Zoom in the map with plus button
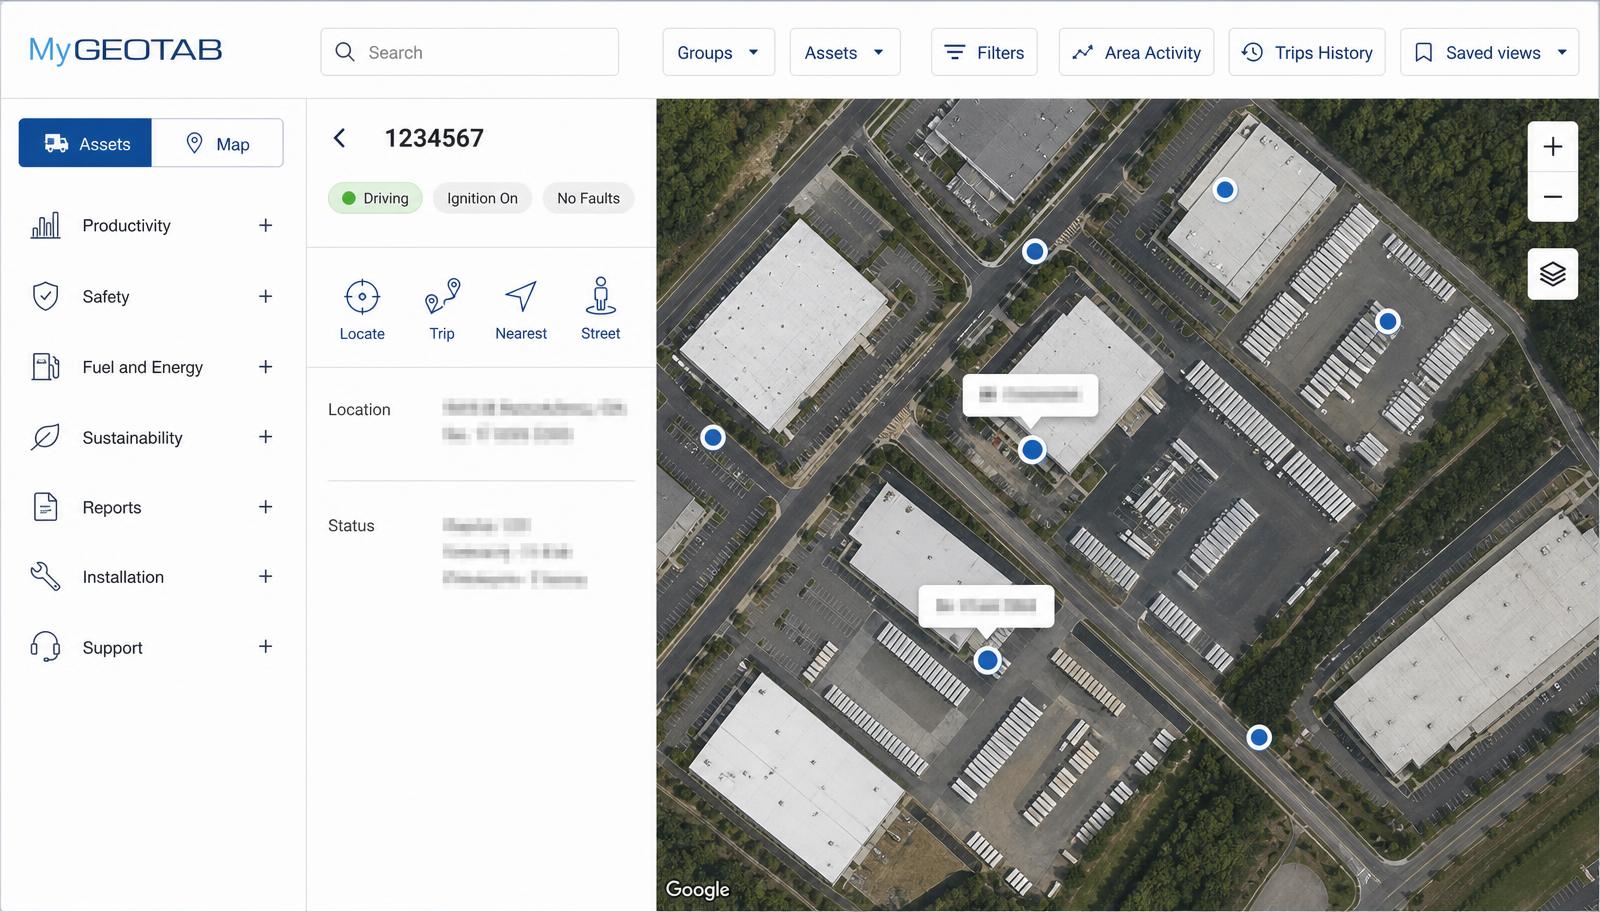 [x=1553, y=147]
